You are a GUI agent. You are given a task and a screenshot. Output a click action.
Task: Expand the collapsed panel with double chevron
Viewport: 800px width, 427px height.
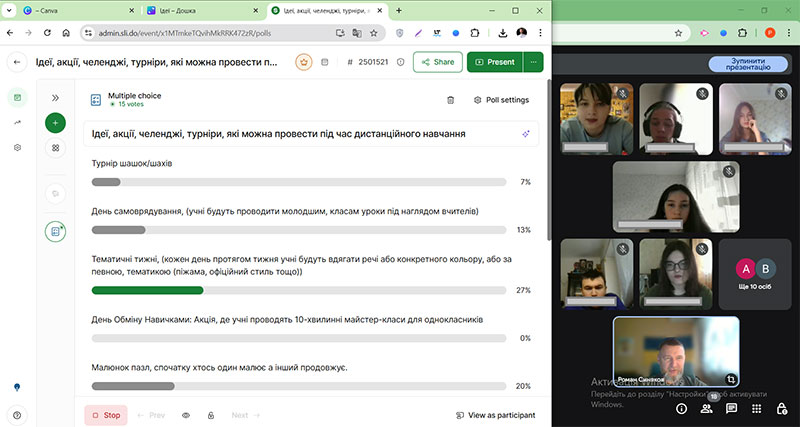[x=55, y=98]
